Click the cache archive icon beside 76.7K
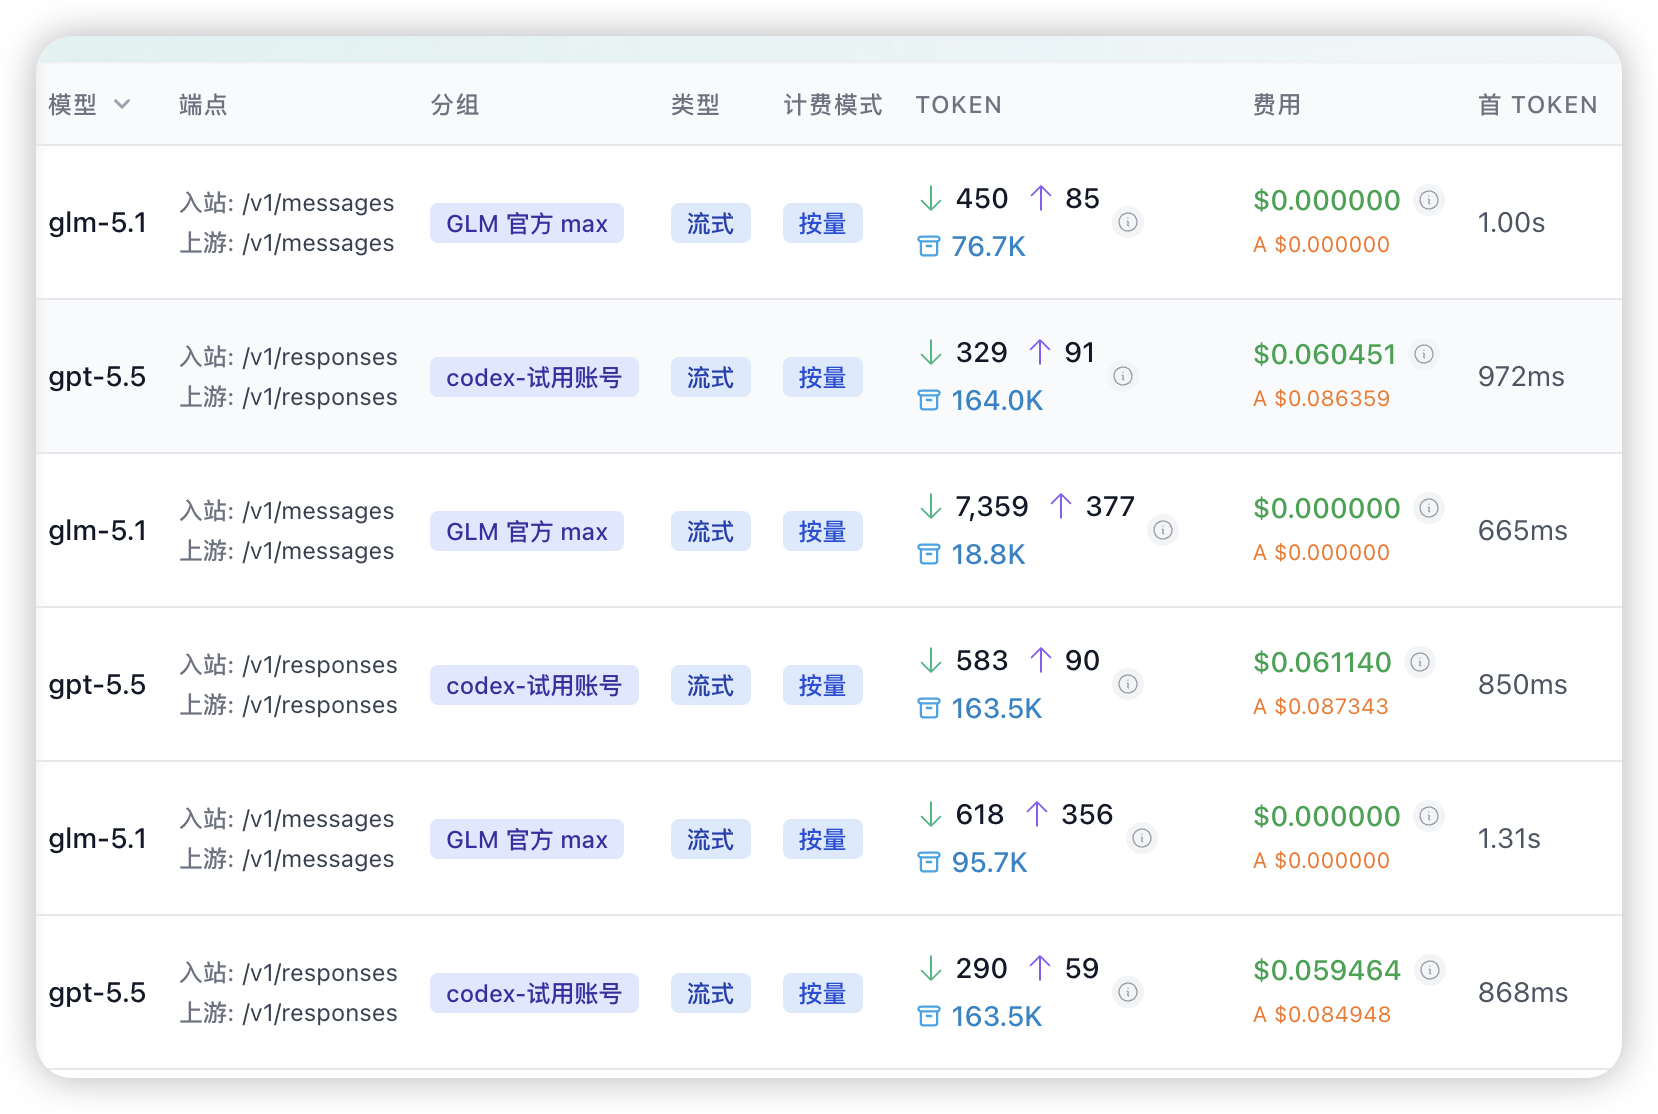This screenshot has width=1658, height=1114. (x=929, y=246)
